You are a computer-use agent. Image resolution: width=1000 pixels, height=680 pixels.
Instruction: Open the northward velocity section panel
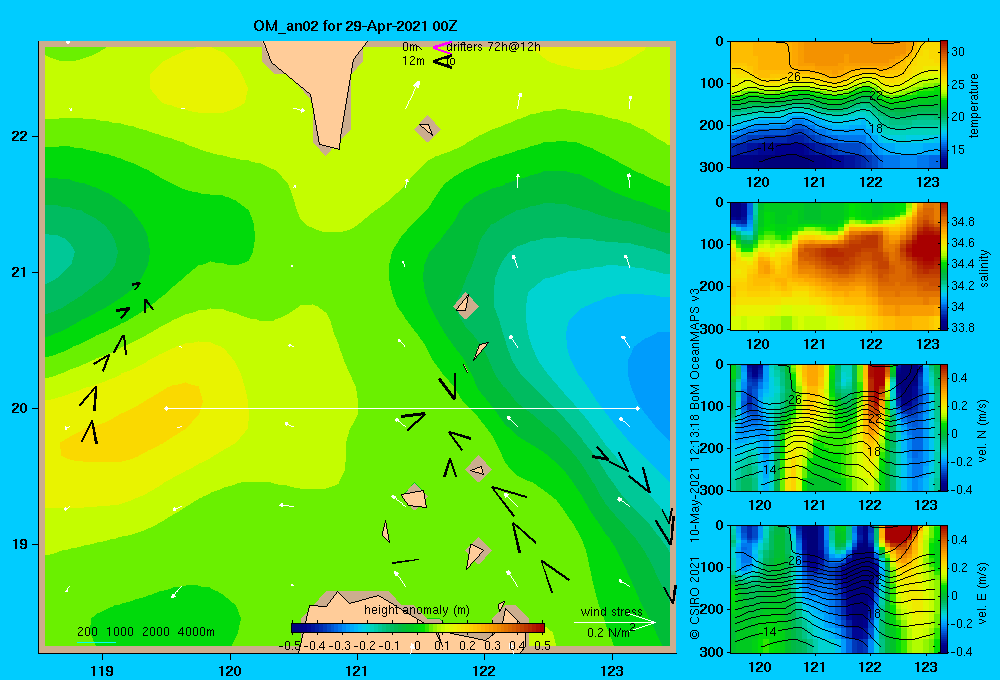click(x=834, y=428)
